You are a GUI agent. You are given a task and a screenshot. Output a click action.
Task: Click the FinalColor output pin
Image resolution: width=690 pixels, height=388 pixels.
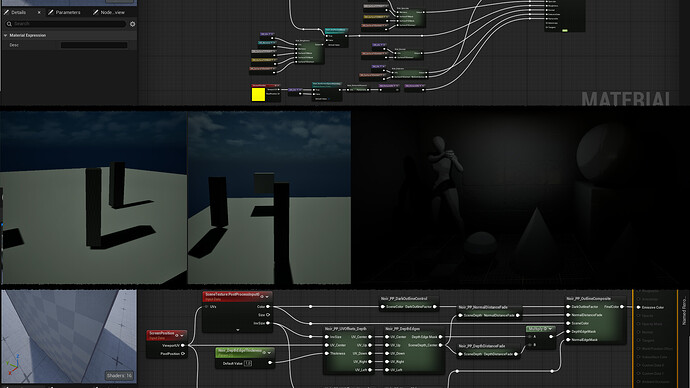click(x=621, y=307)
